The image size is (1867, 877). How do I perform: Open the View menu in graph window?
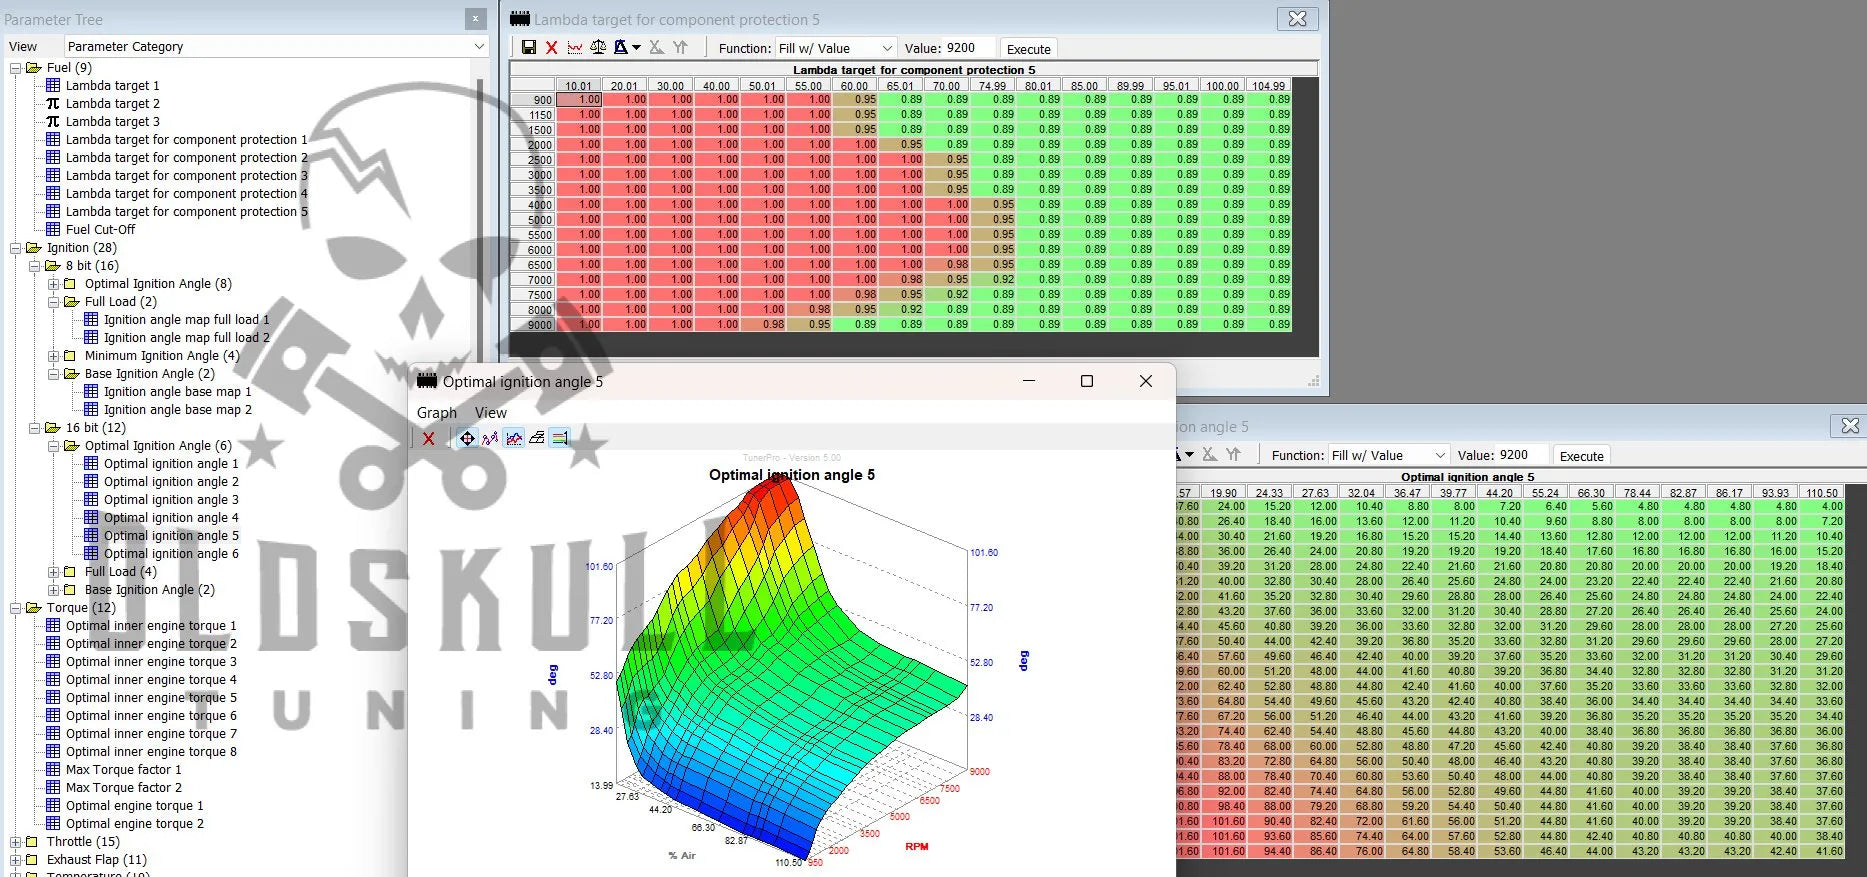490,412
